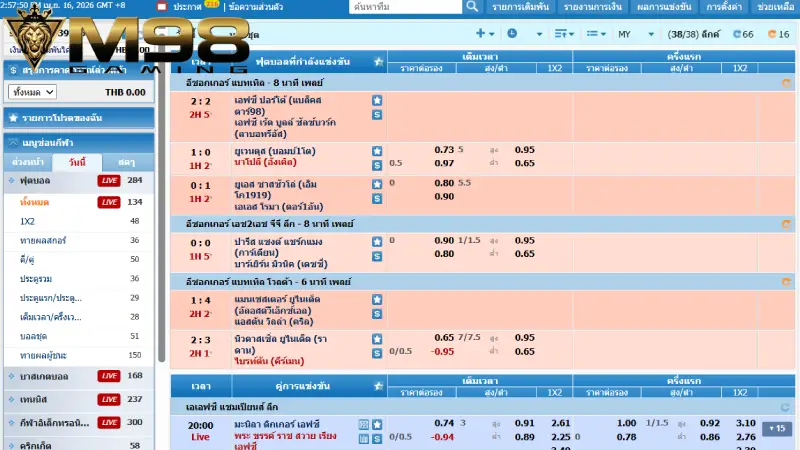The width and height of the screenshot is (800, 450).
Task: Open รายการโปรดของฉัน favorites panel
Action: point(79,118)
